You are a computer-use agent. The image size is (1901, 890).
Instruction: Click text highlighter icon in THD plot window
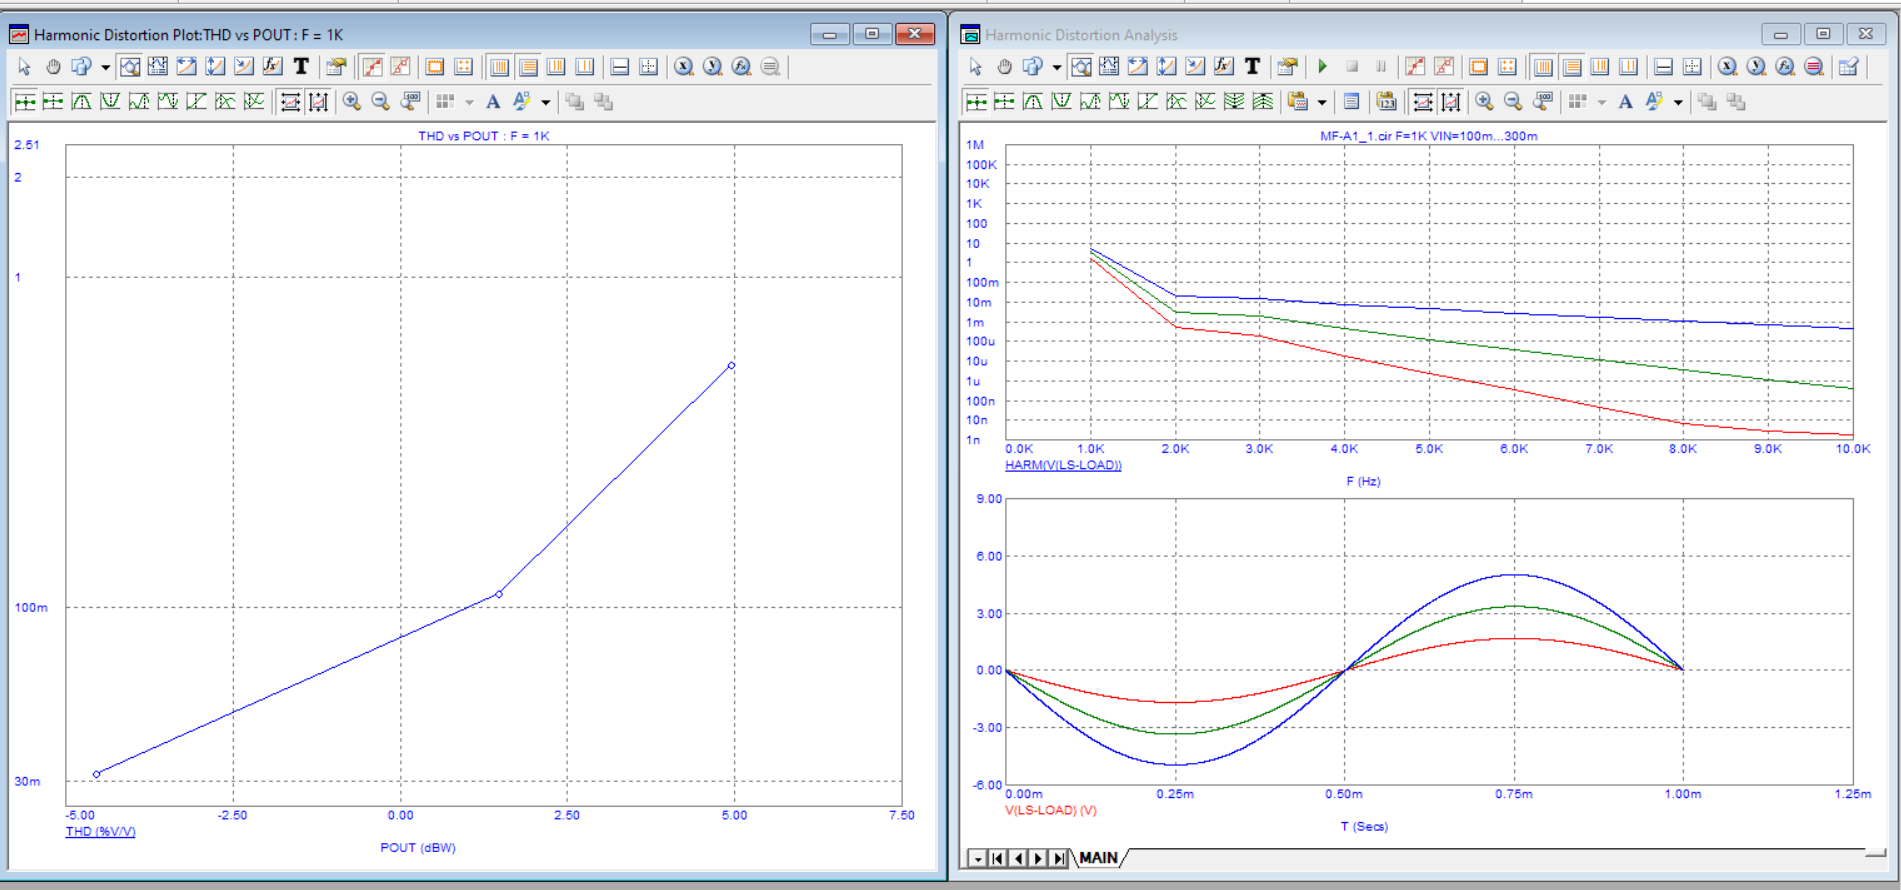coord(521,101)
